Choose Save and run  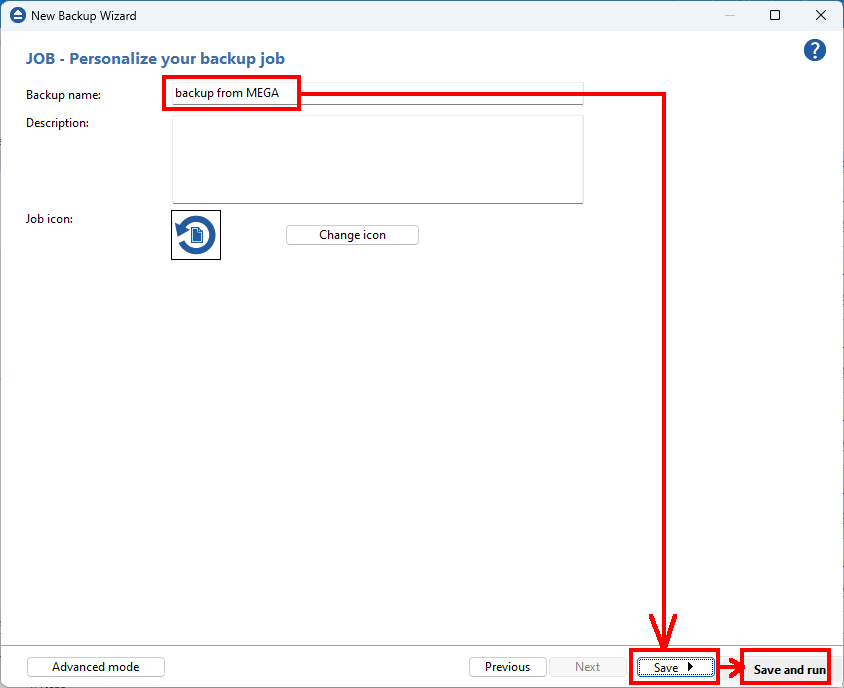(x=789, y=669)
